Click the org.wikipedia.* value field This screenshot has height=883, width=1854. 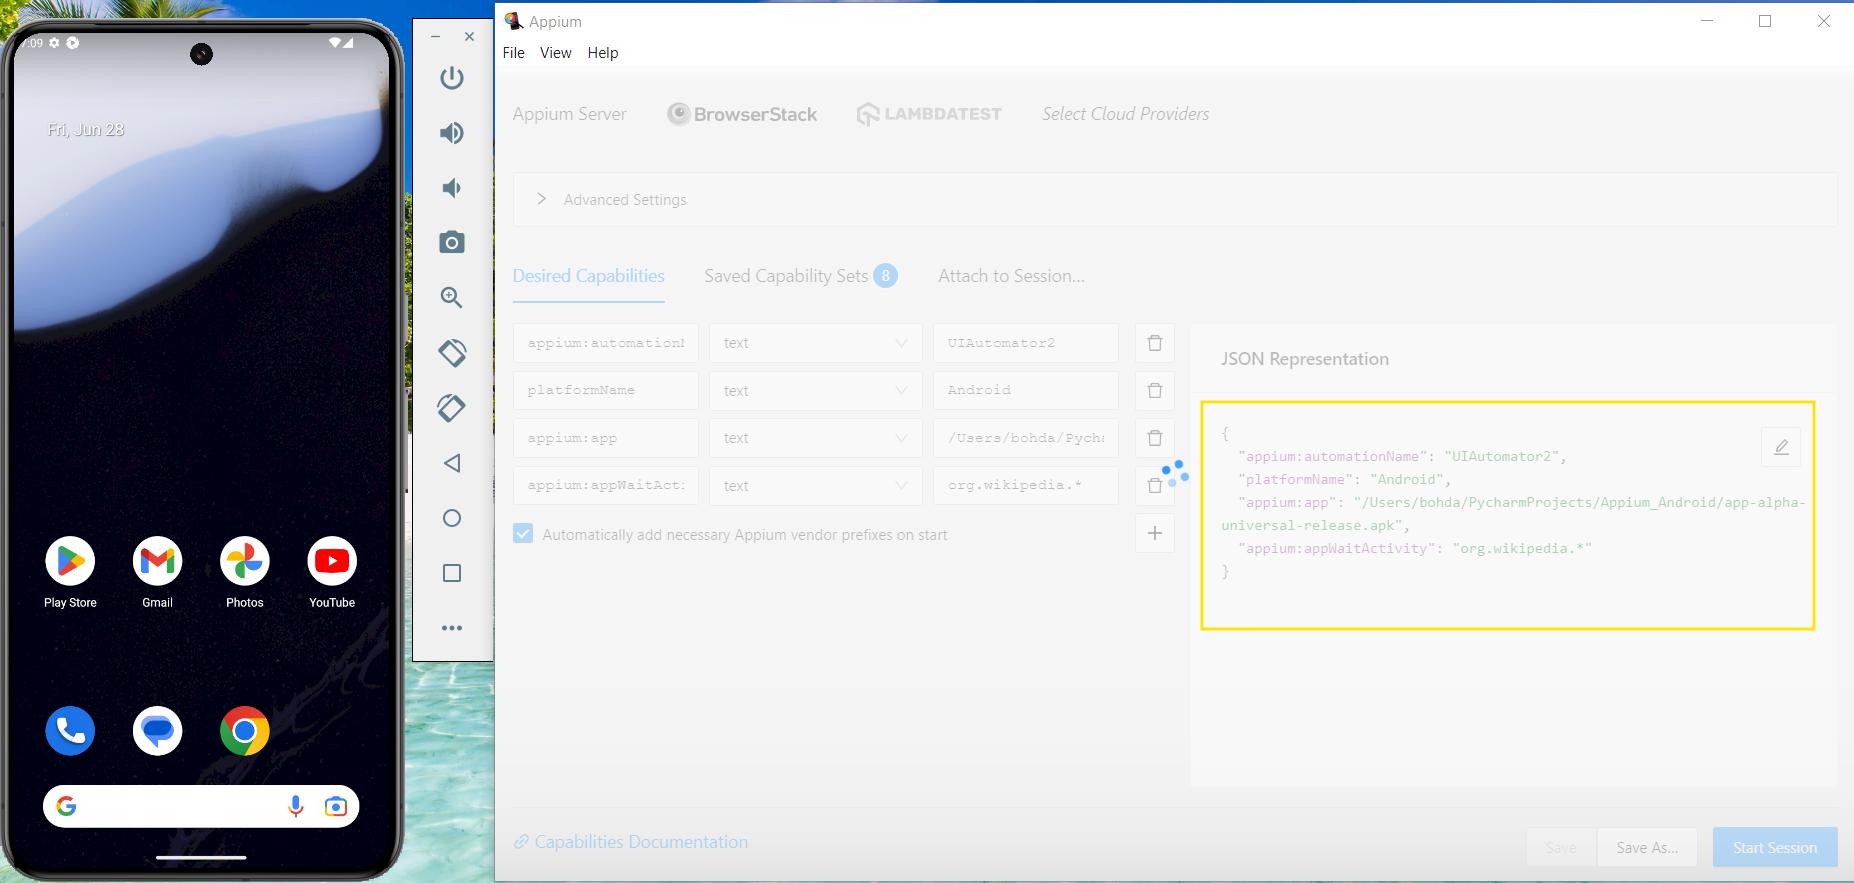(1026, 485)
